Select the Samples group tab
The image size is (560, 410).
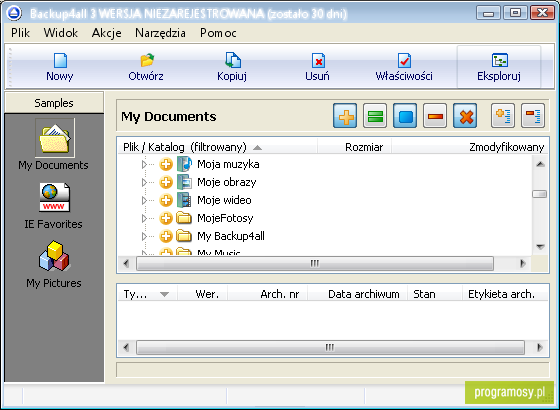(x=54, y=103)
